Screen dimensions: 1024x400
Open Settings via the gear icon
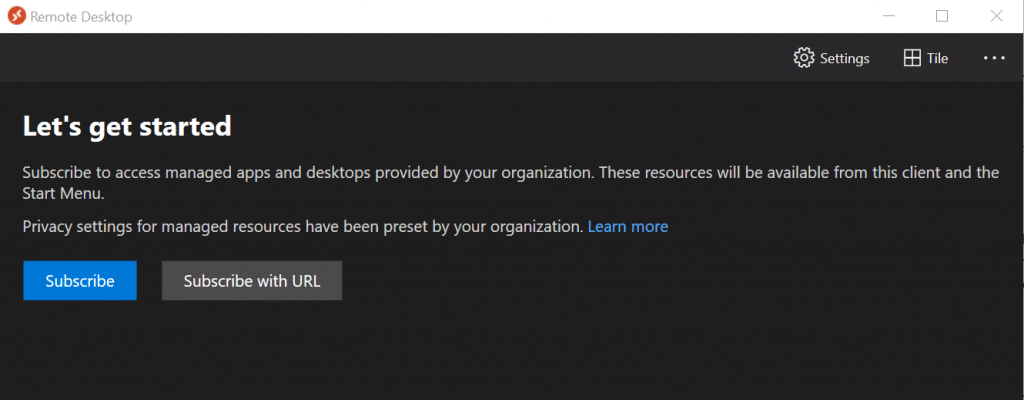click(803, 58)
